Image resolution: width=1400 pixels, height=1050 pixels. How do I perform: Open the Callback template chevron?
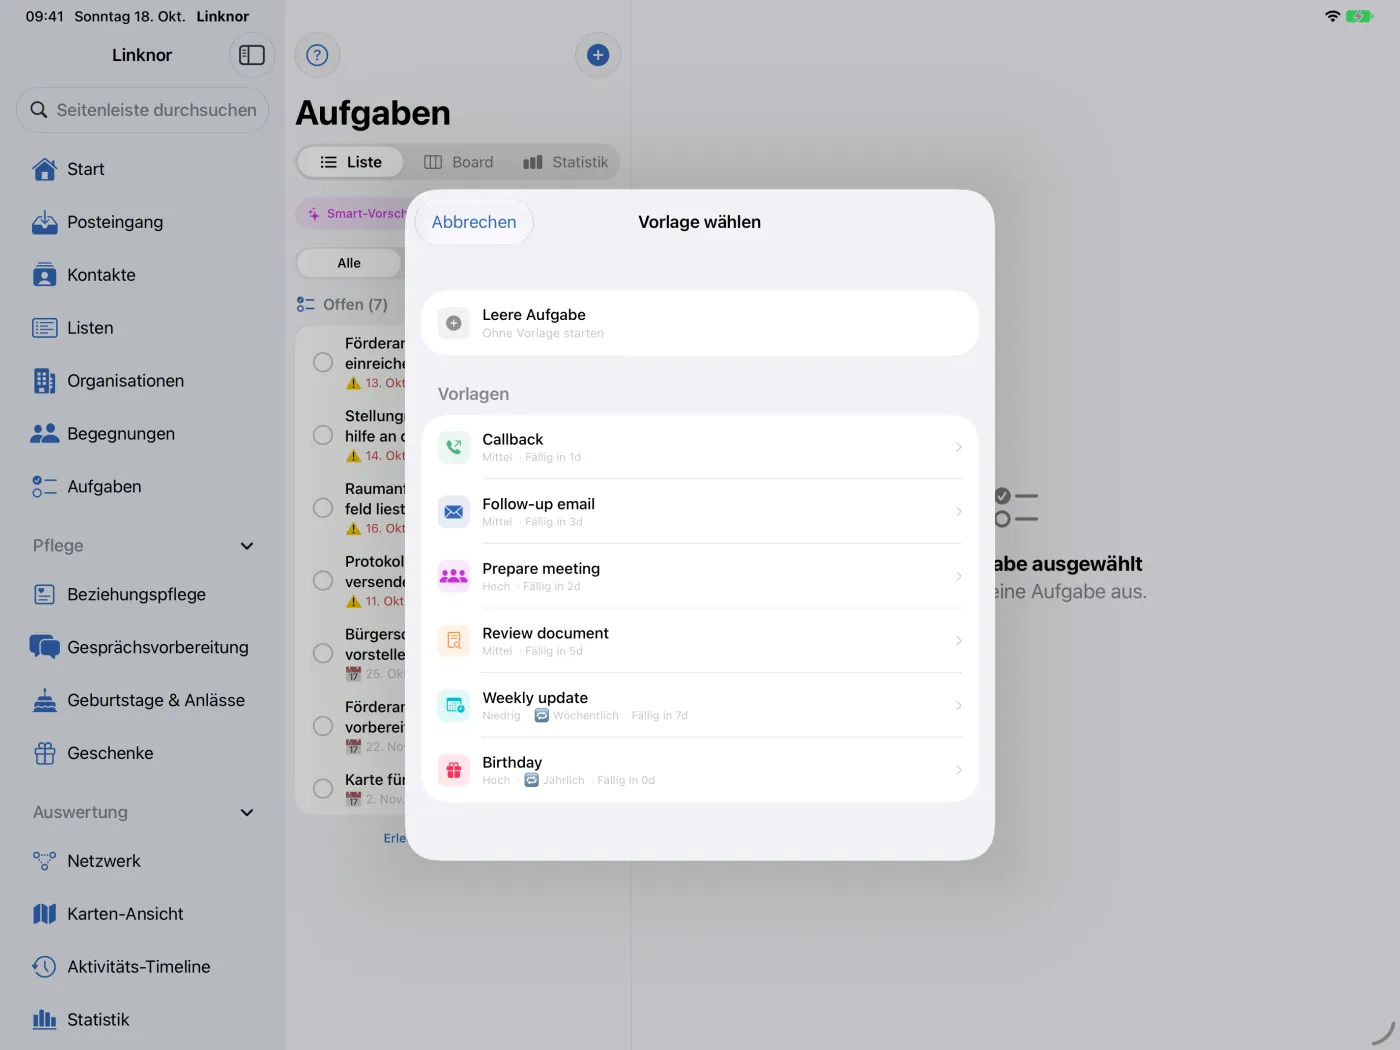pos(958,447)
